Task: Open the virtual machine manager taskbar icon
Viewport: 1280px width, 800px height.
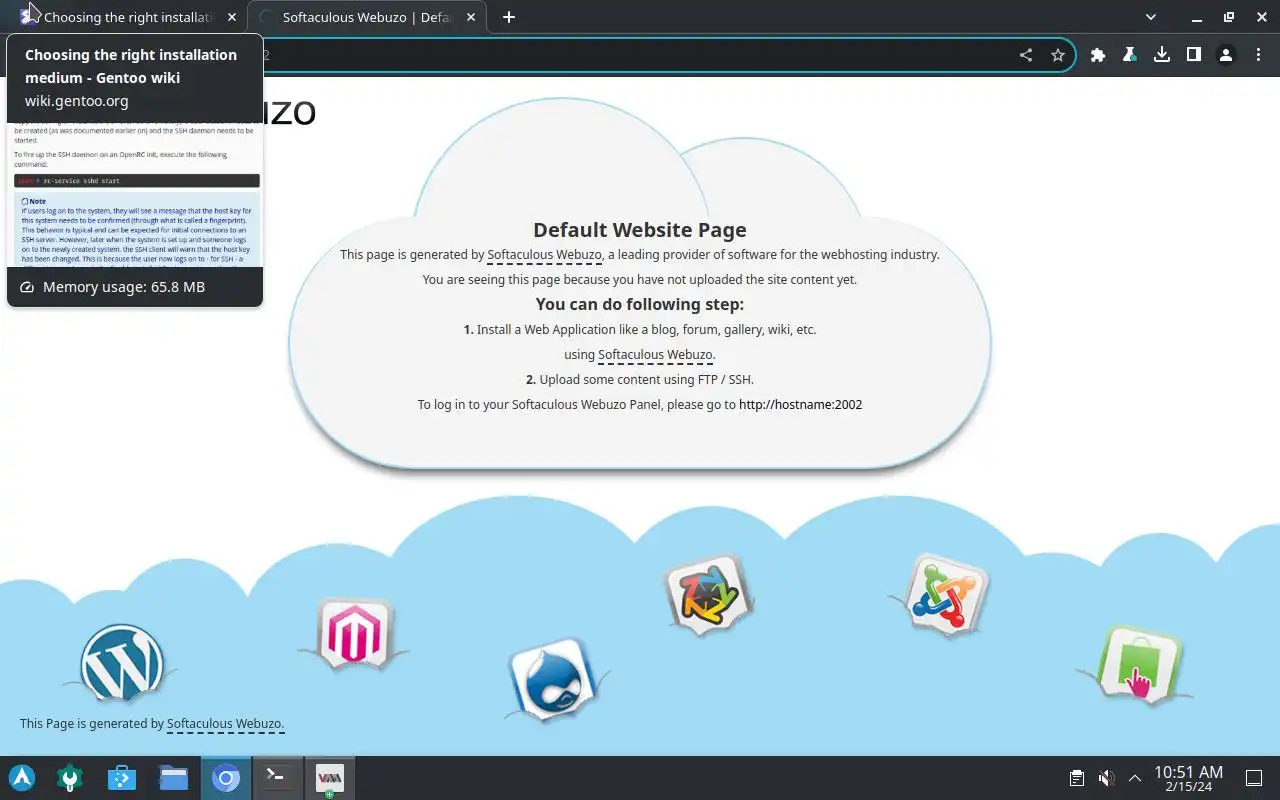Action: 330,778
